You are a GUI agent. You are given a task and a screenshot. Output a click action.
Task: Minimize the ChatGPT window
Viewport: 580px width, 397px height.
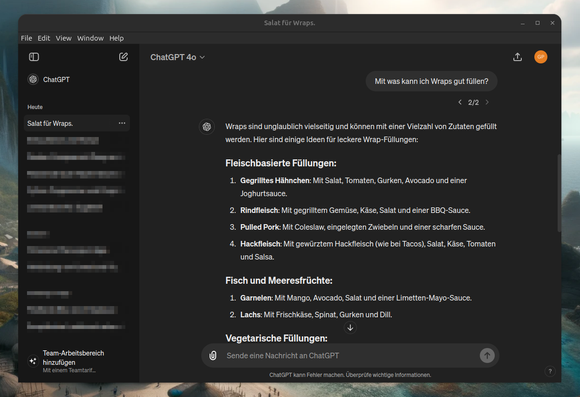522,23
